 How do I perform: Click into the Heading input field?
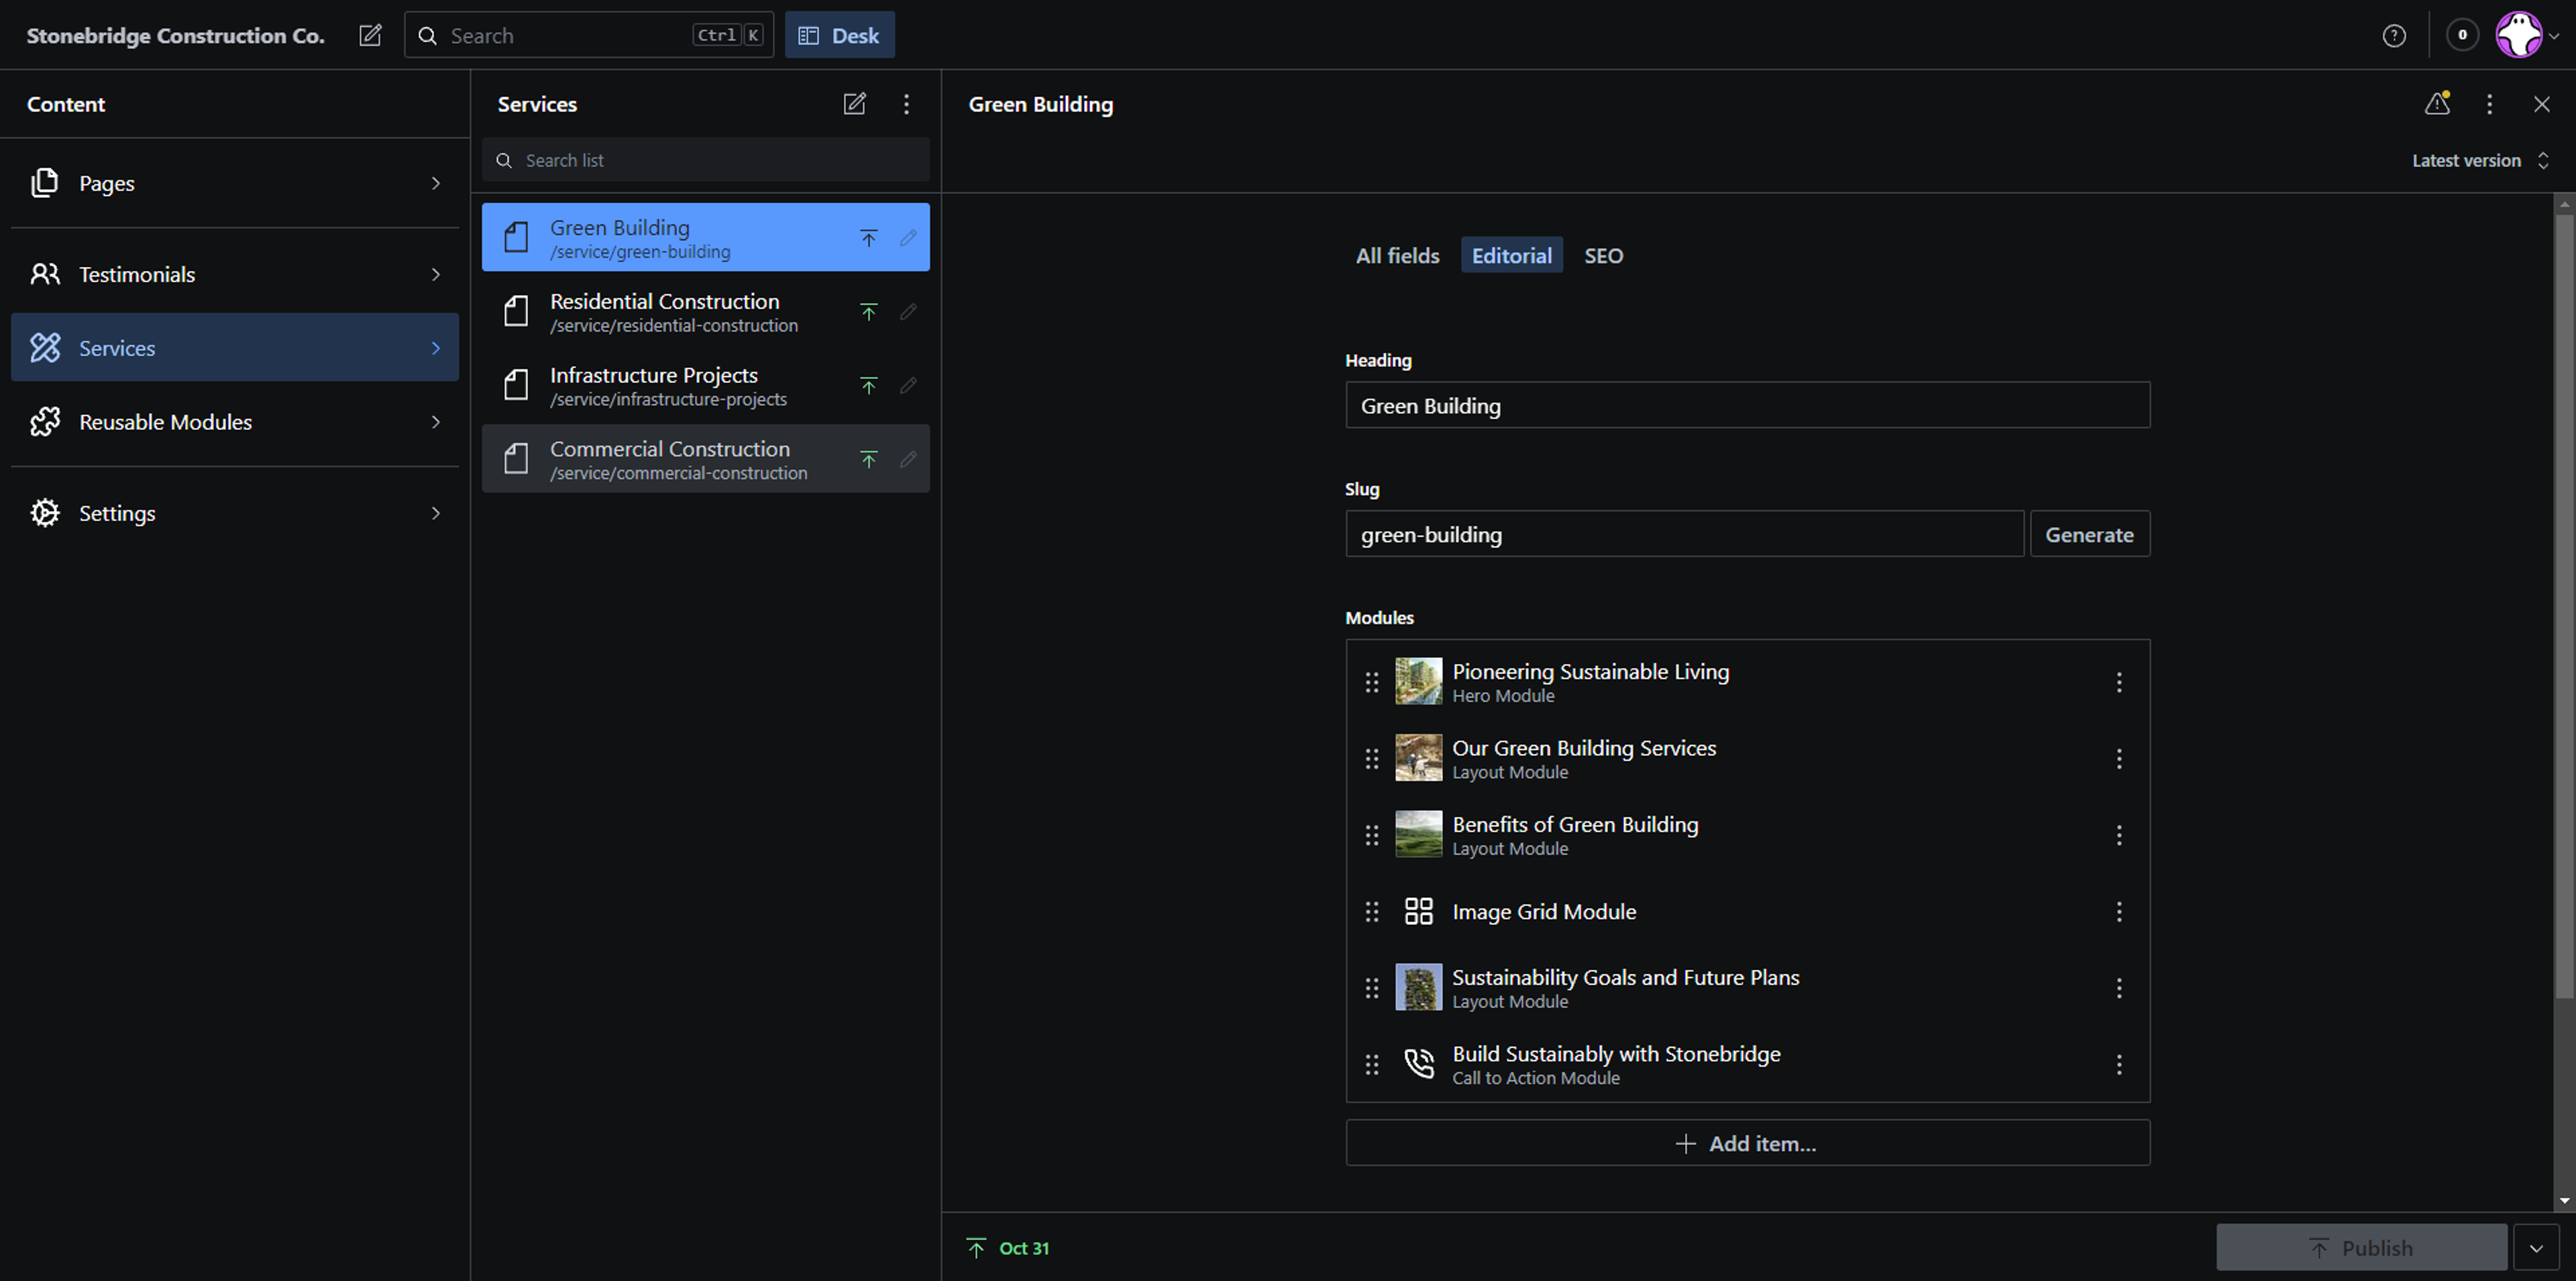1747,406
